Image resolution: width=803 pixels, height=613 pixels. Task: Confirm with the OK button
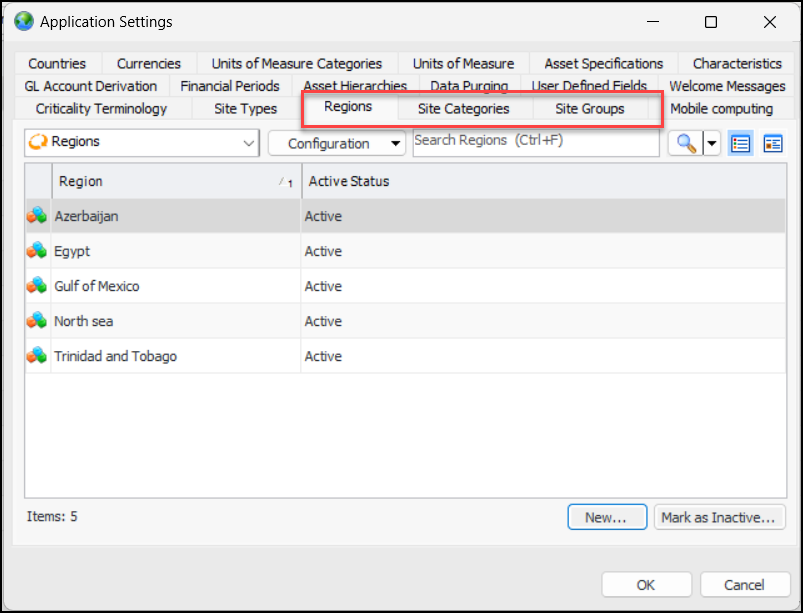pyautogui.click(x=646, y=585)
